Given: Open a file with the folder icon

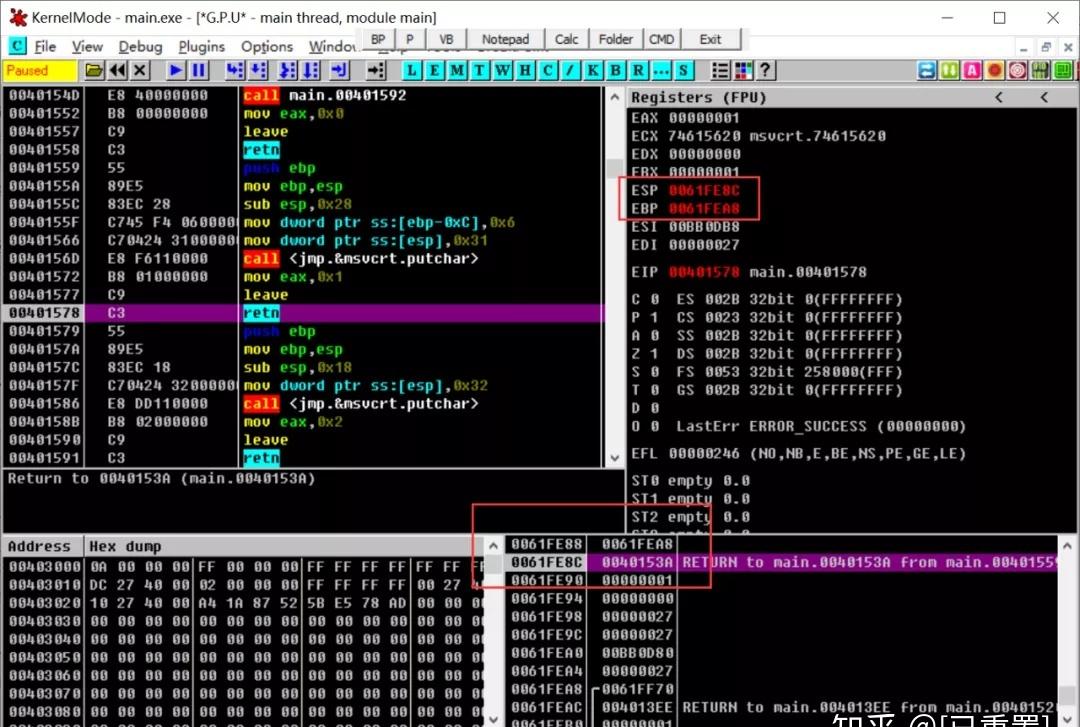Looking at the screenshot, I should tap(94, 70).
